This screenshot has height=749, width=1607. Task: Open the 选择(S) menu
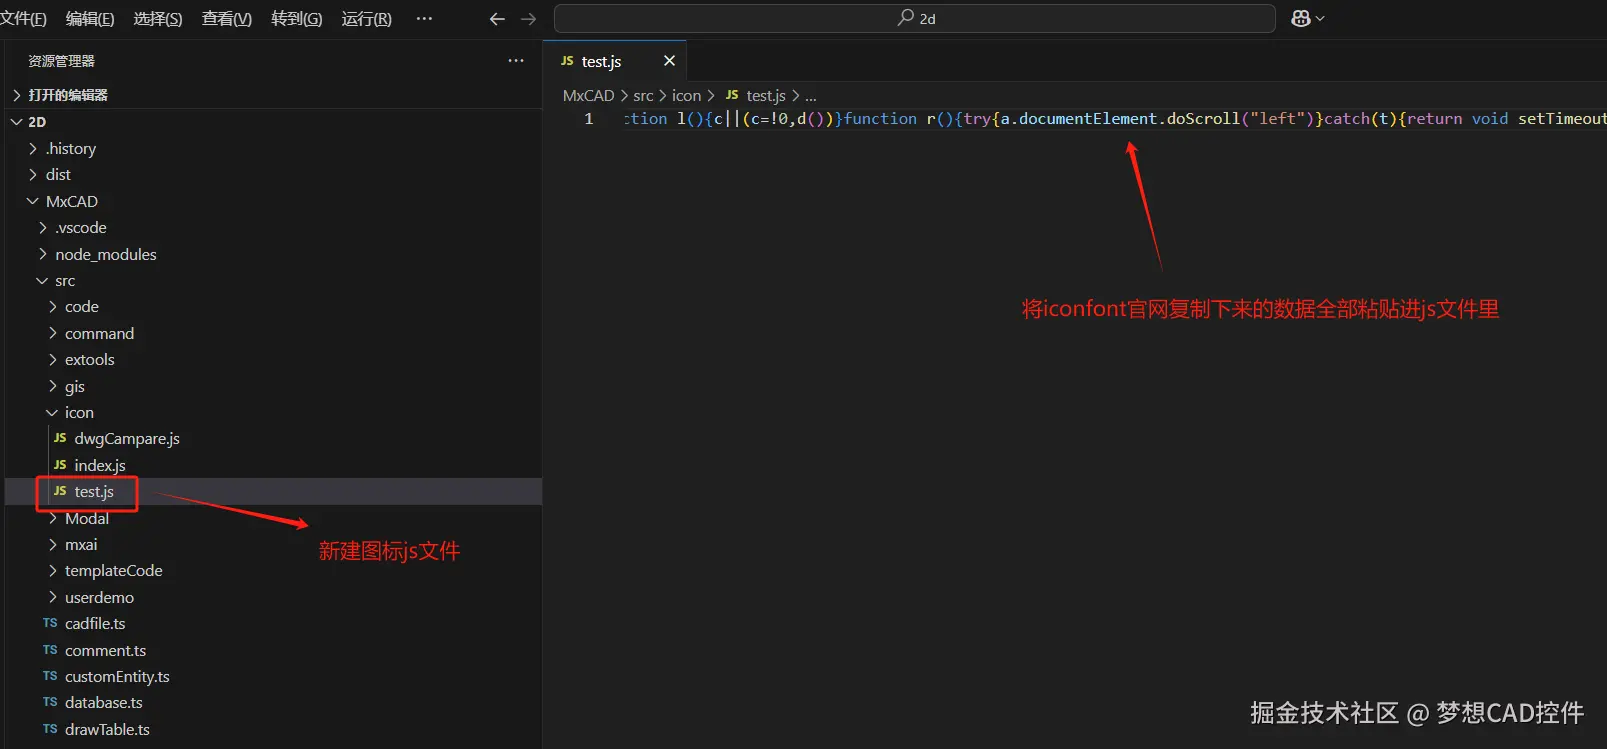[x=158, y=19]
